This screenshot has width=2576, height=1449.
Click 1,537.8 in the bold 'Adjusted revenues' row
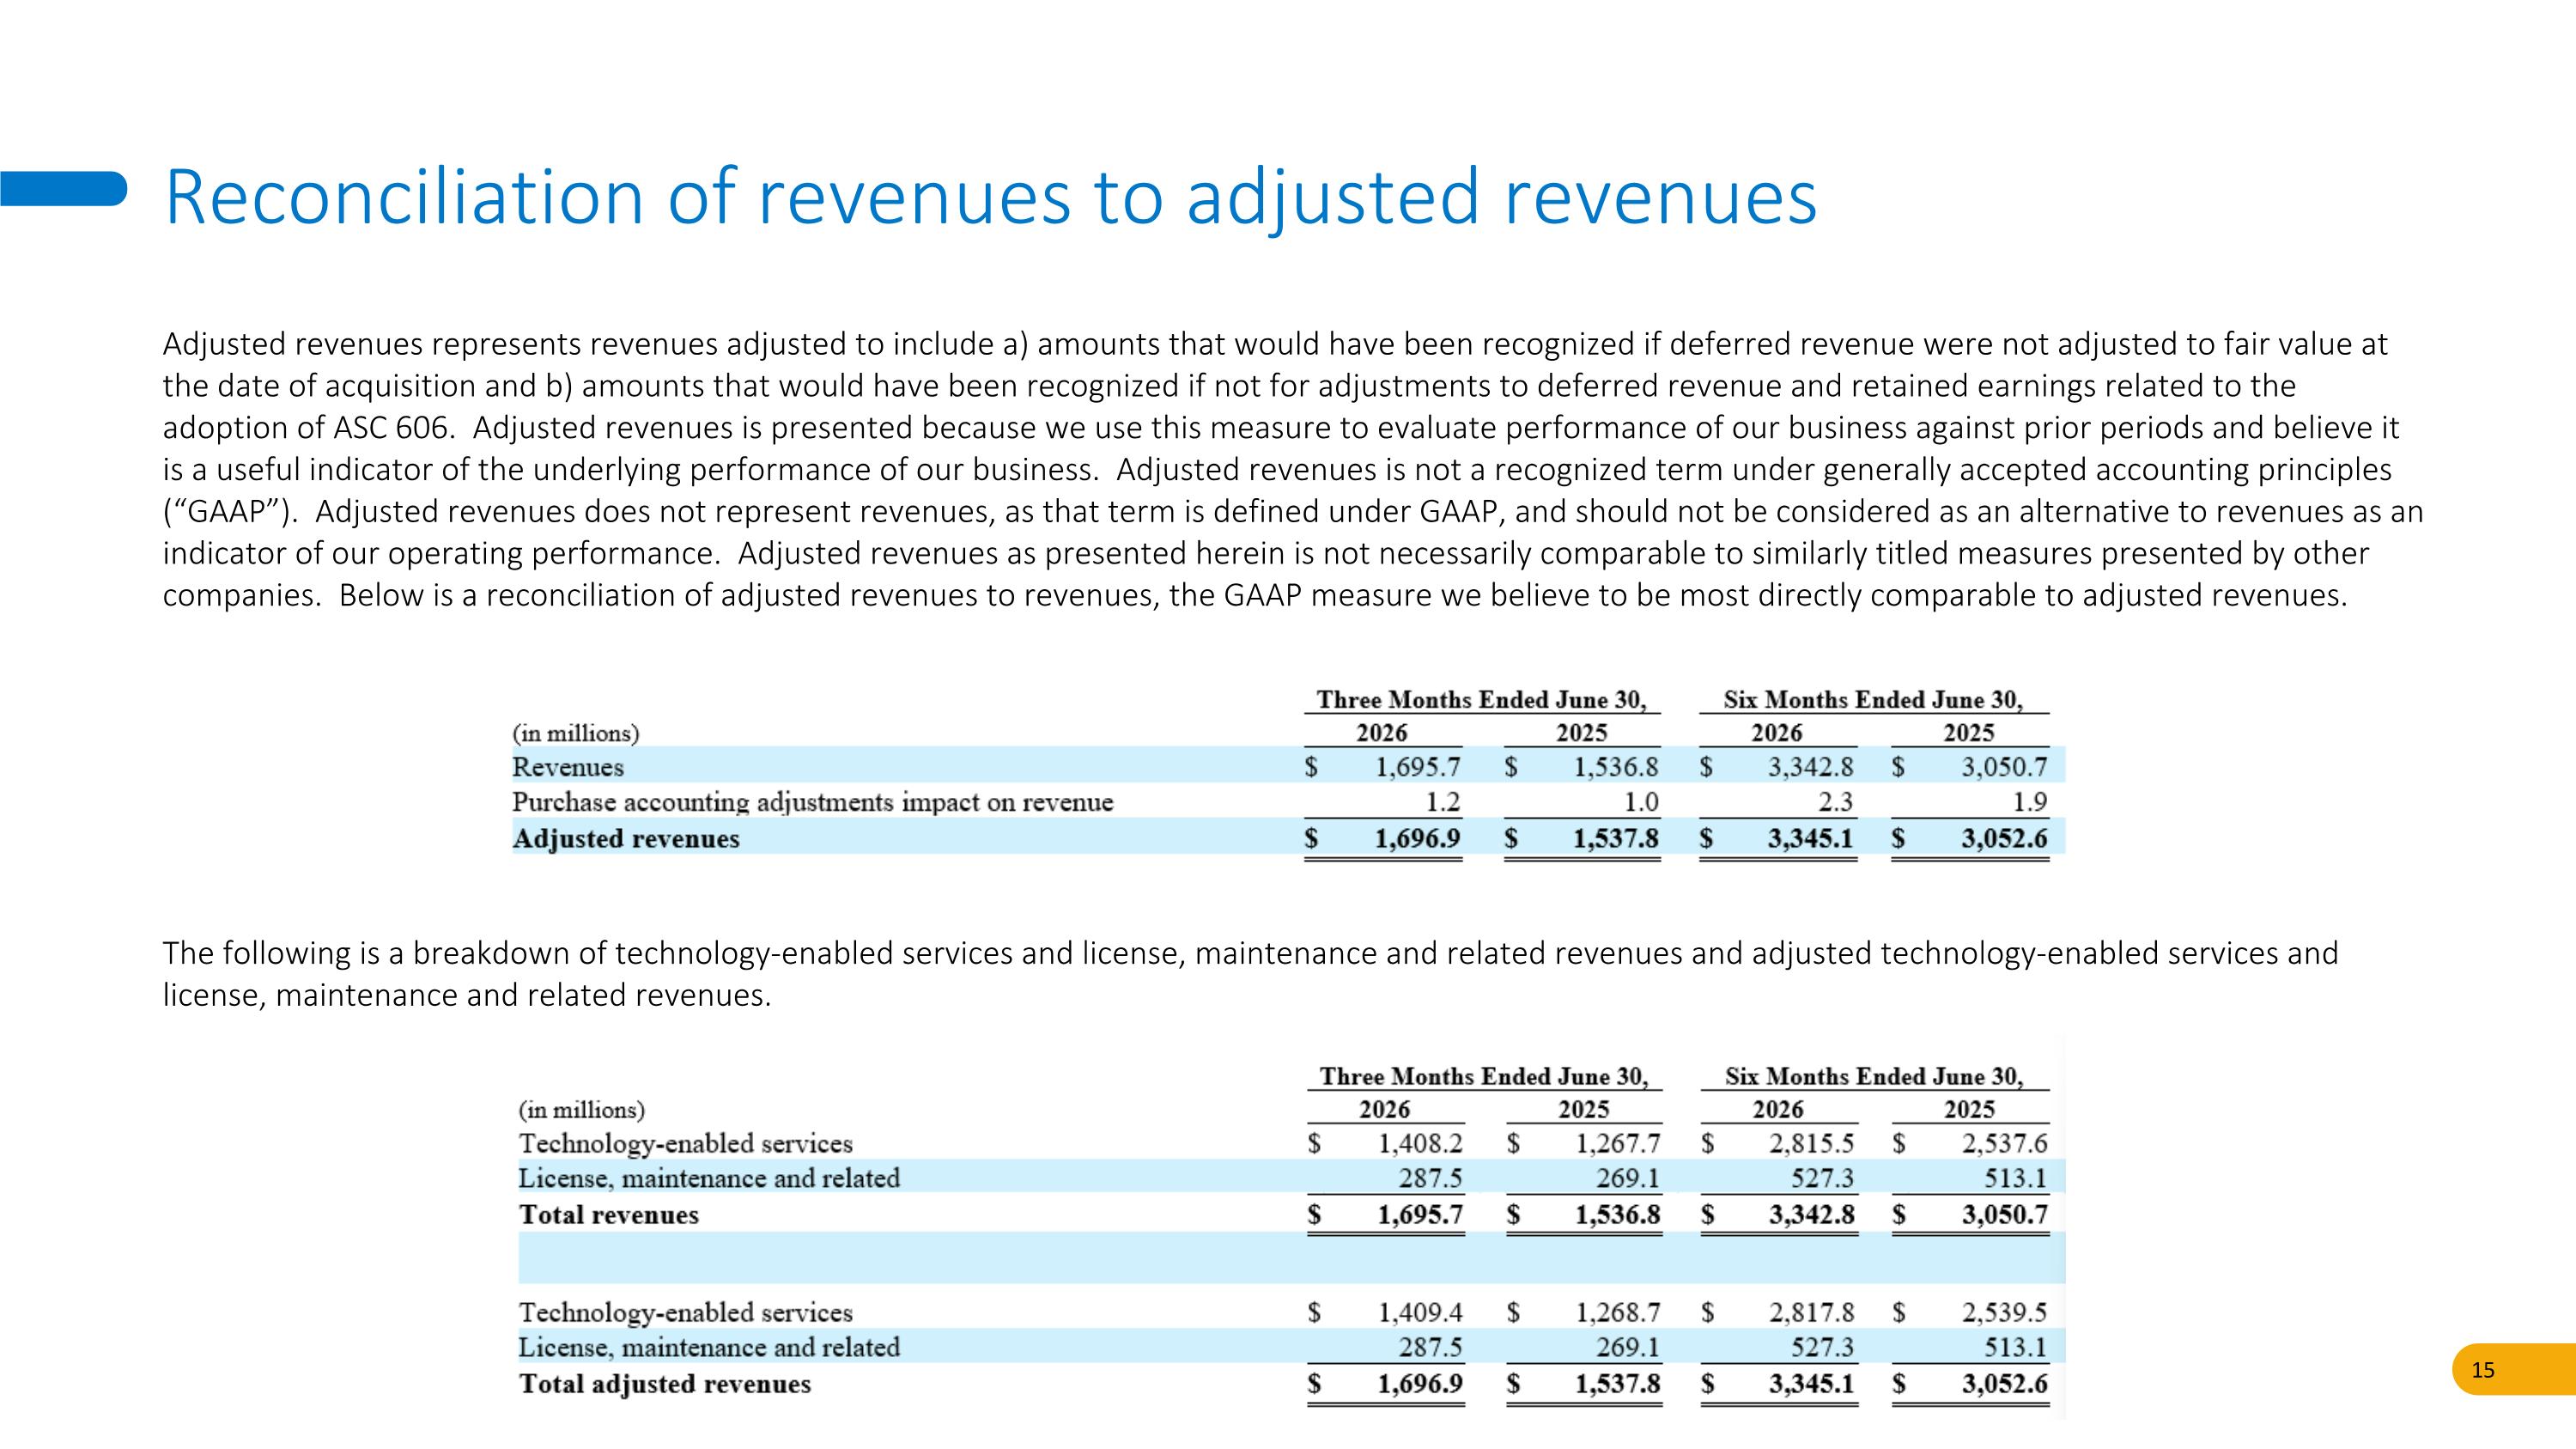pyautogui.click(x=1616, y=839)
